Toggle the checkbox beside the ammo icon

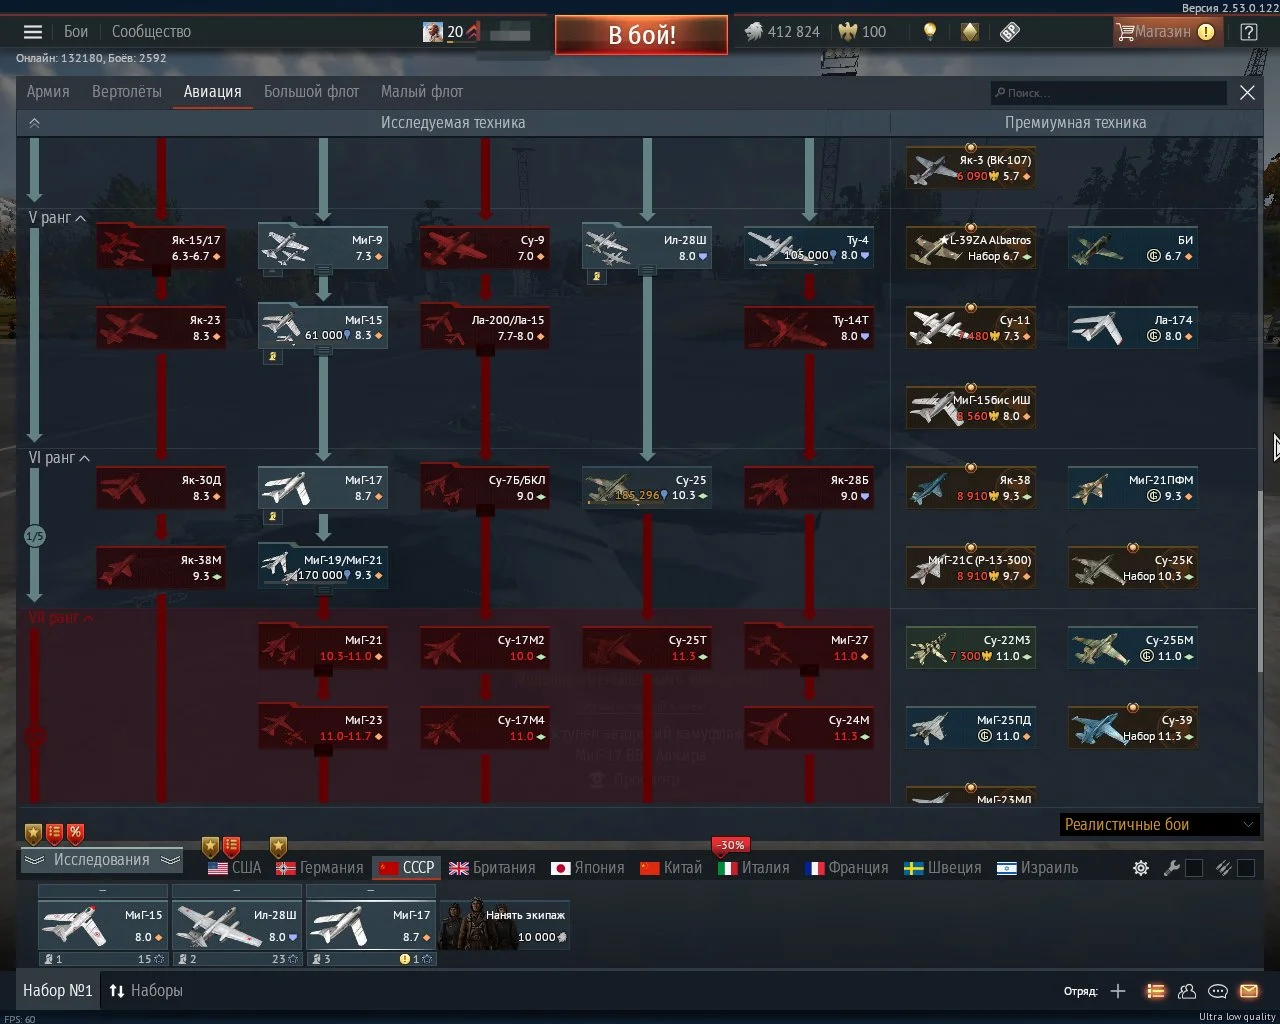[1246, 868]
